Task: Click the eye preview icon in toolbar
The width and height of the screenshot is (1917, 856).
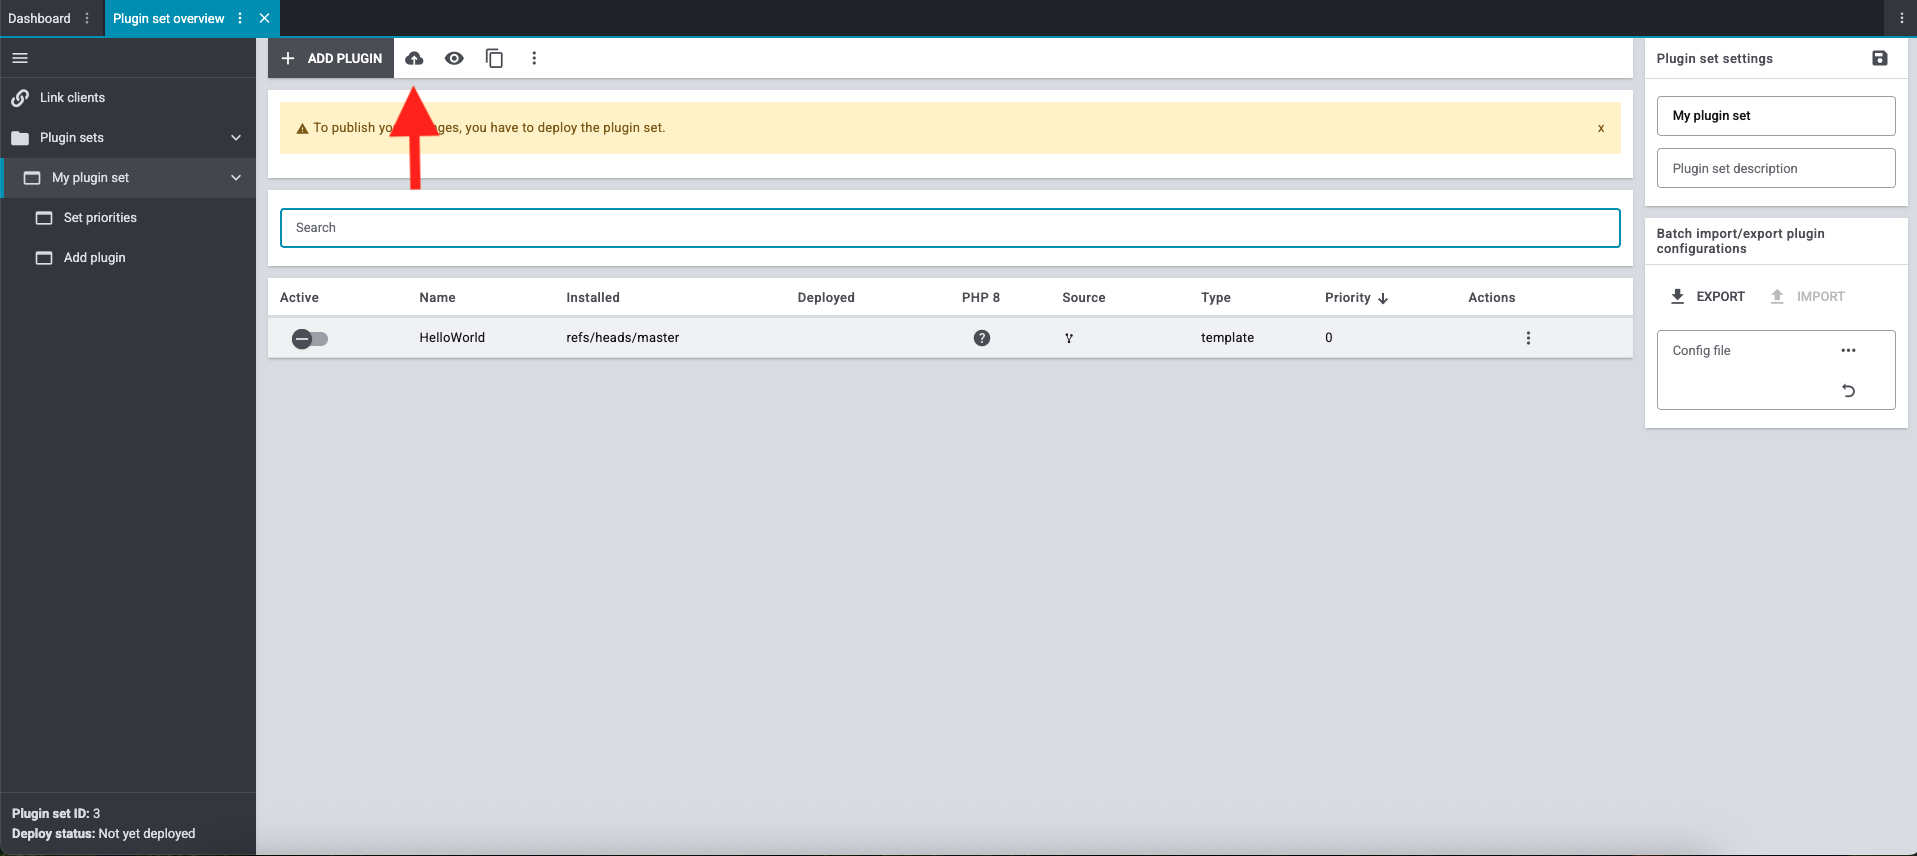Action: pos(454,58)
